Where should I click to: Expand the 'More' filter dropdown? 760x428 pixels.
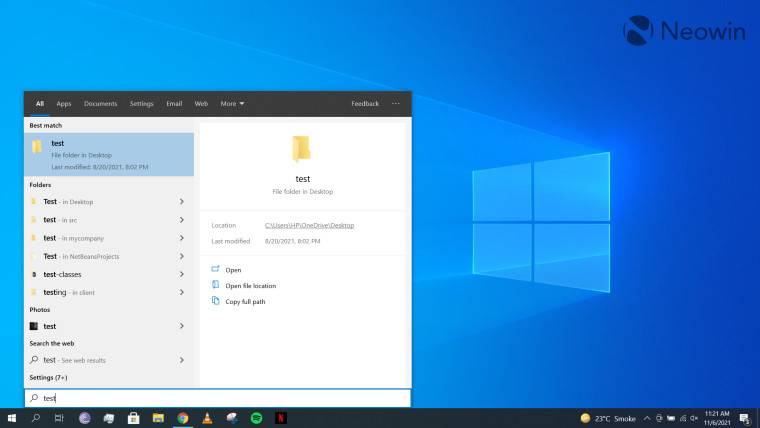click(x=232, y=103)
